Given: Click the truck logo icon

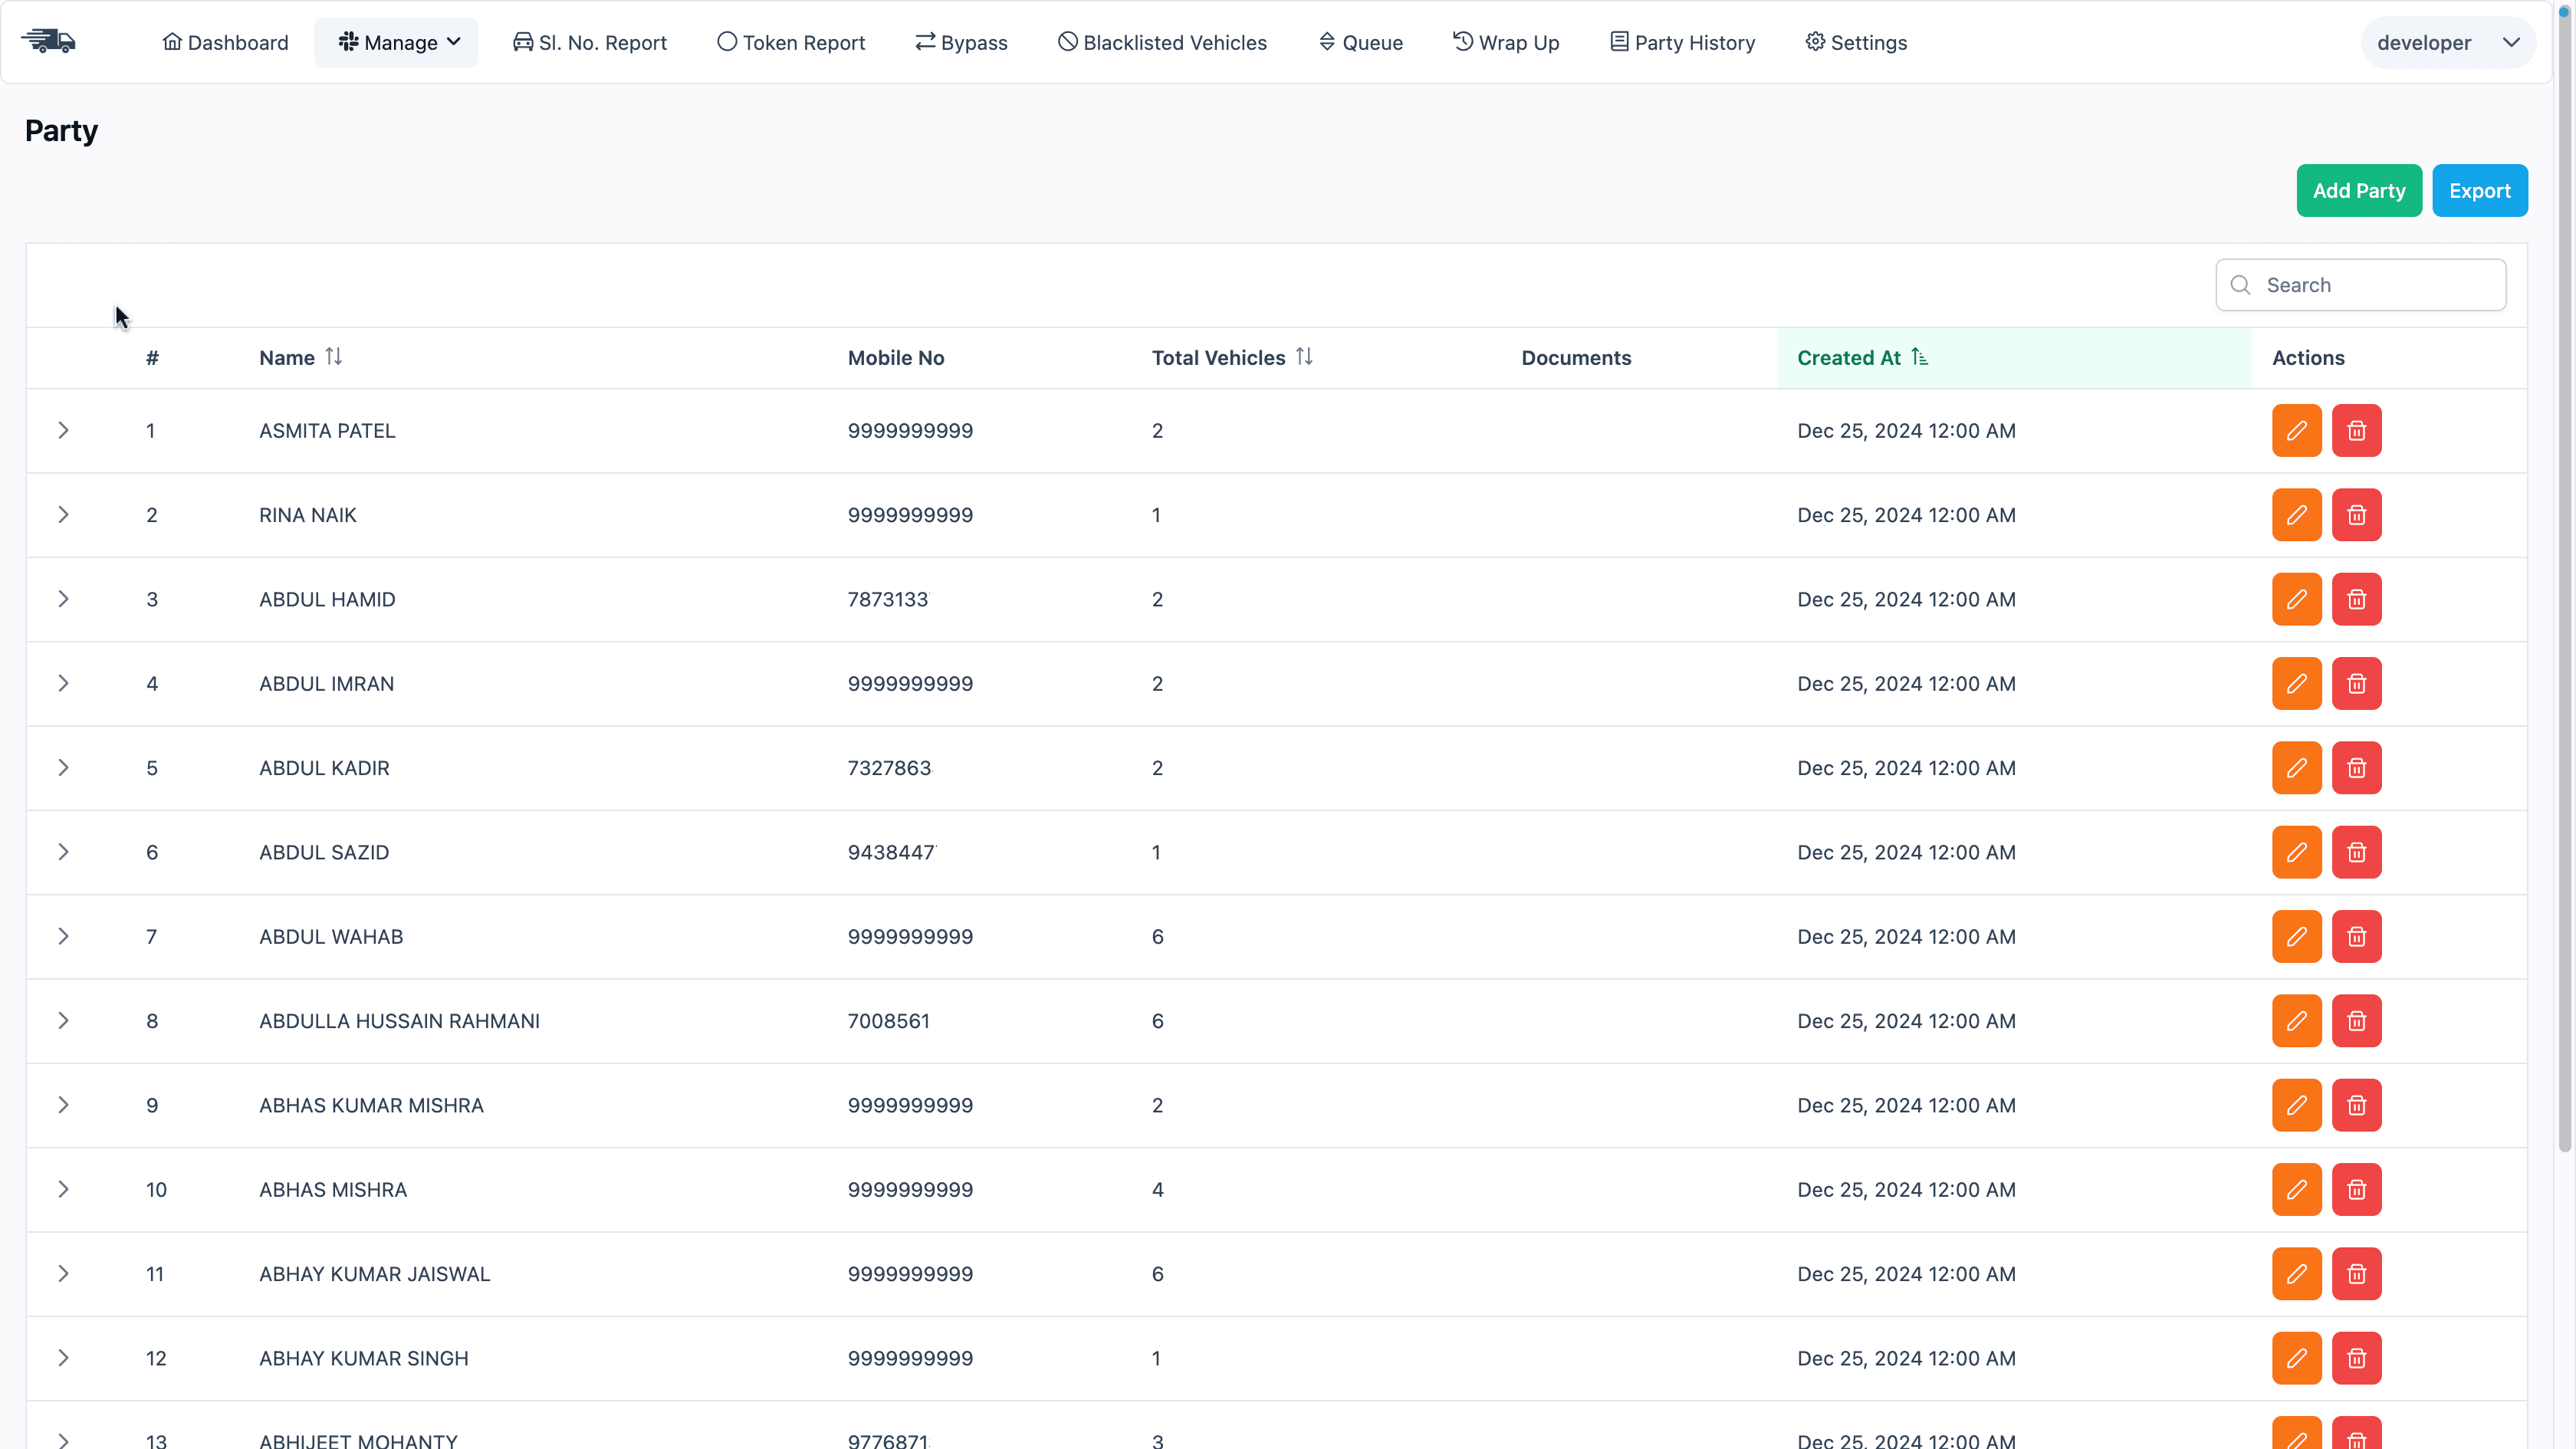Looking at the screenshot, I should tap(48, 42).
